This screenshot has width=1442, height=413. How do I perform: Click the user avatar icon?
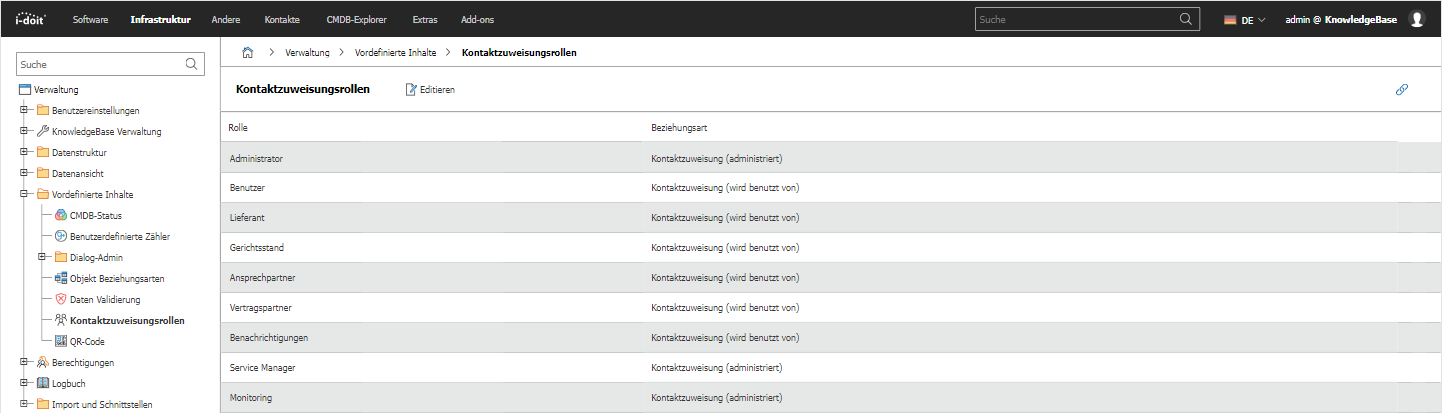point(1416,19)
